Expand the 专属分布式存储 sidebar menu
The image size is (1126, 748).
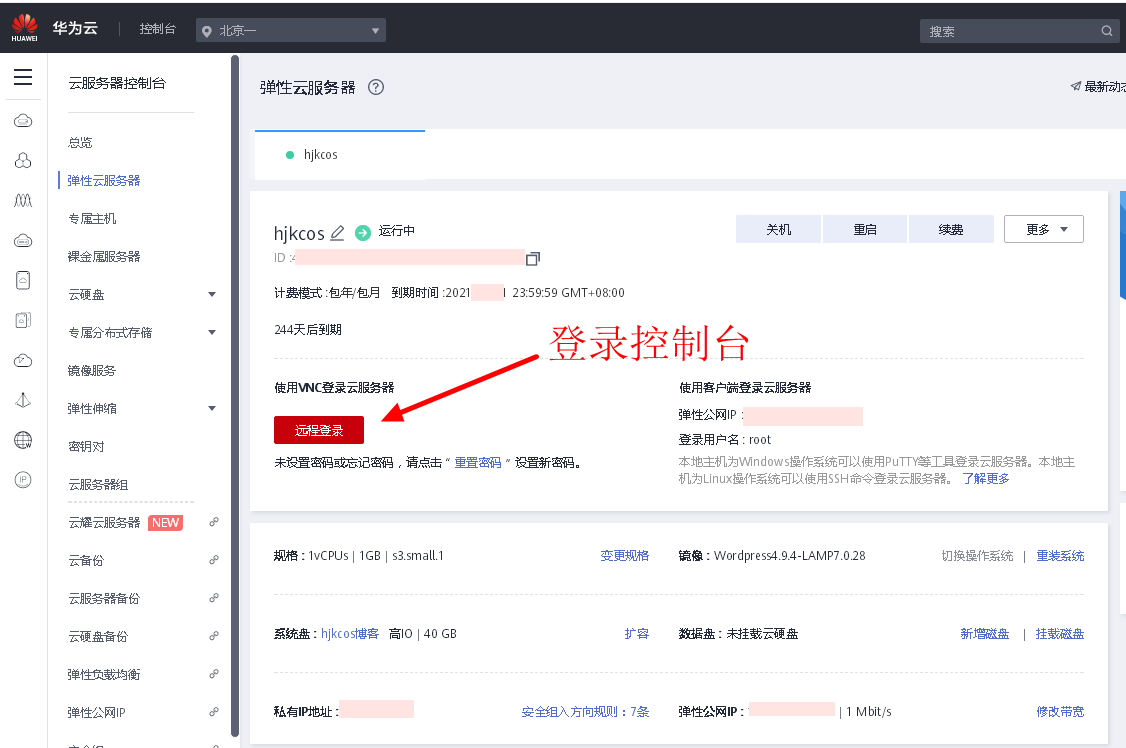click(x=212, y=332)
